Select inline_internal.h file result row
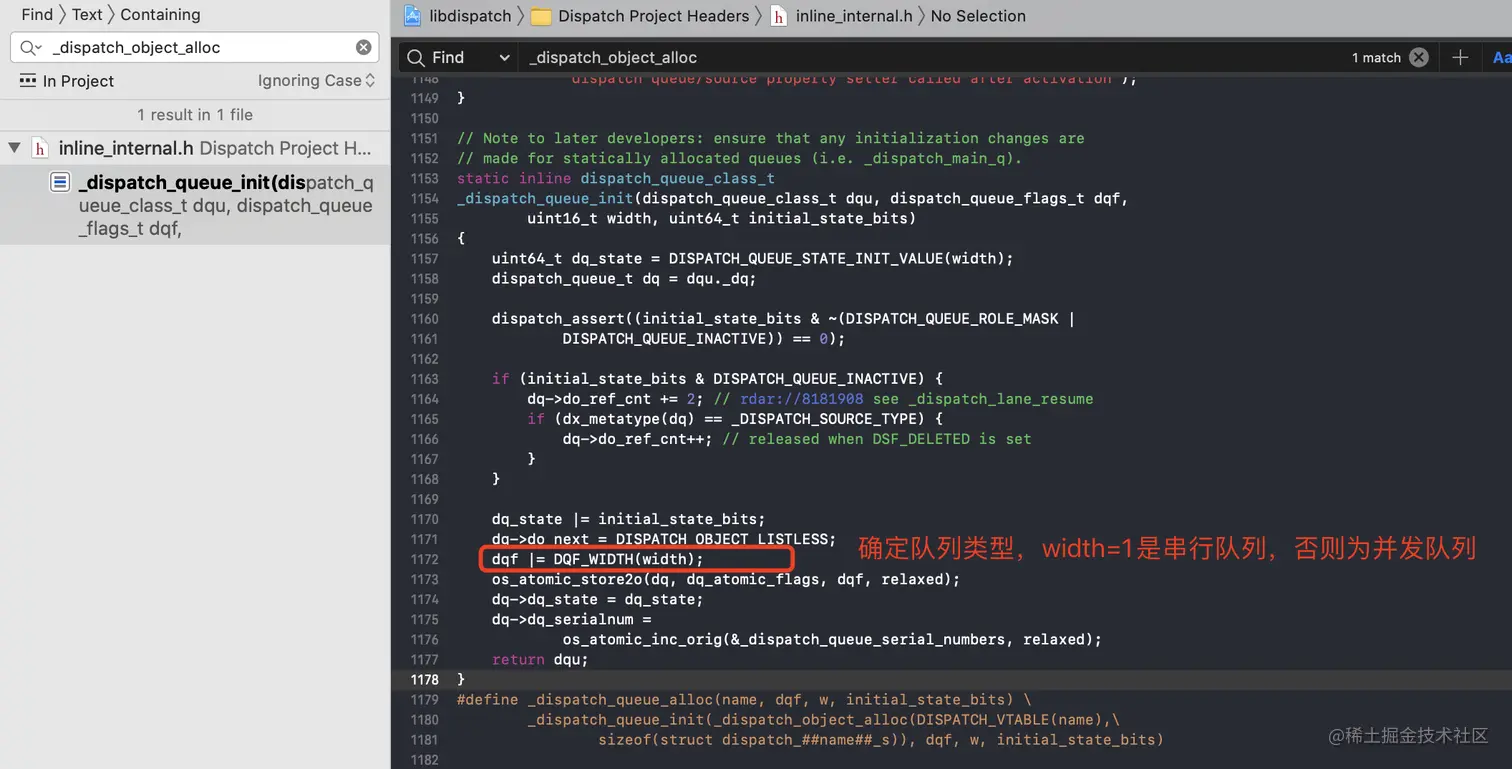The image size is (1512, 769). coord(195,148)
